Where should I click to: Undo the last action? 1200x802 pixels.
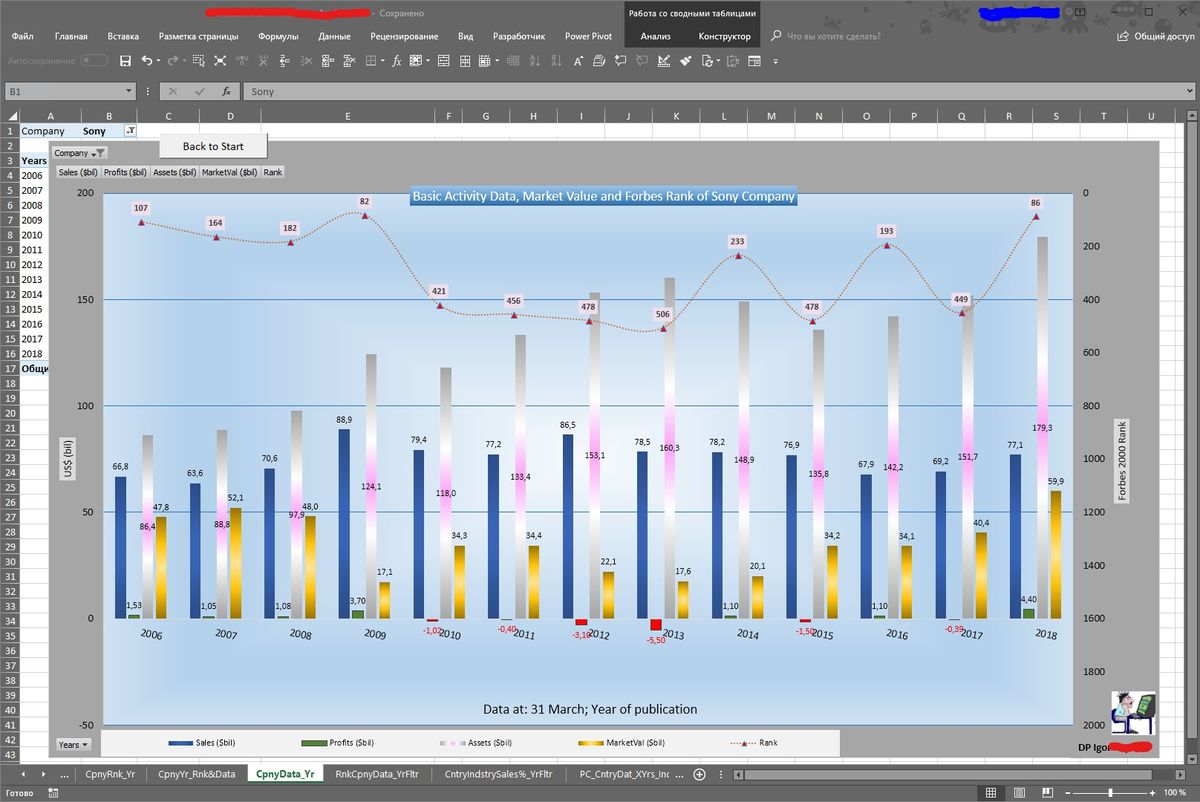point(147,61)
